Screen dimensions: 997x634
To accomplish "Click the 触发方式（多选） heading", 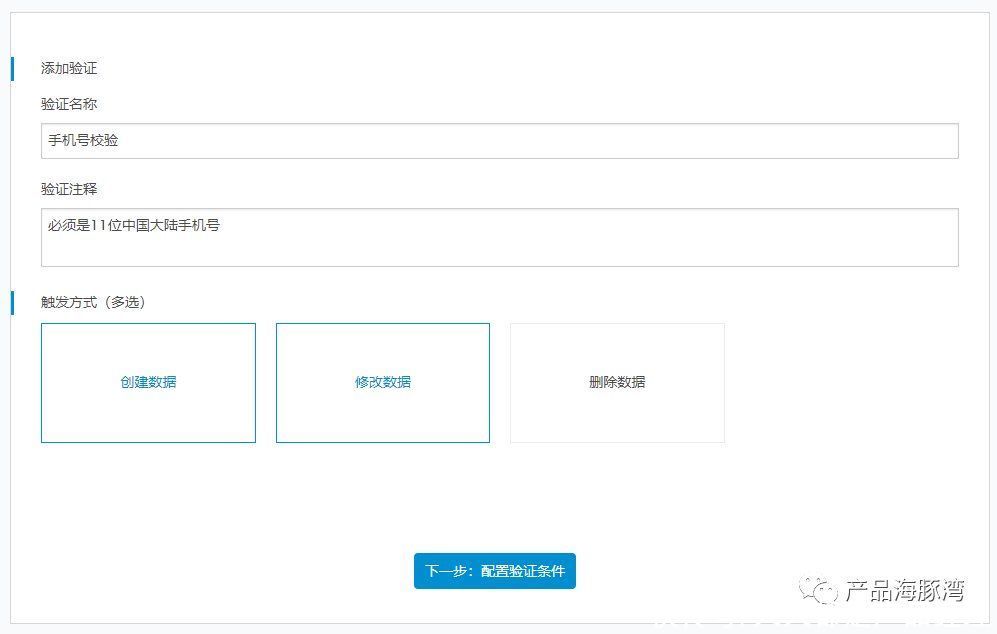I will pos(93,302).
